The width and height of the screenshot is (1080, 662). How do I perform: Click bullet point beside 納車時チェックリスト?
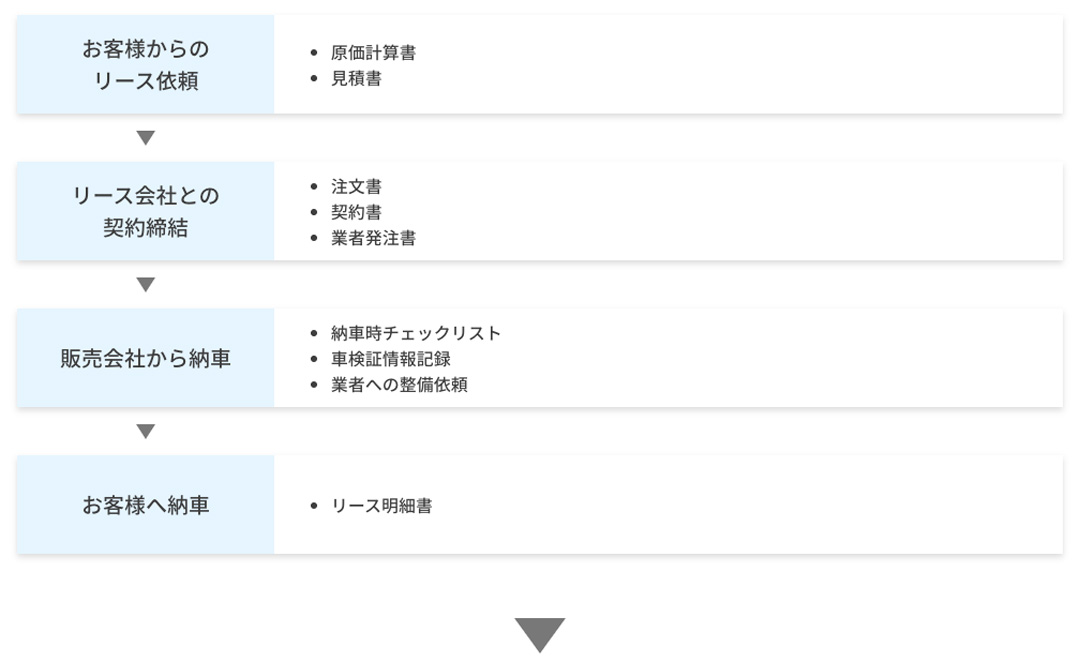315,334
